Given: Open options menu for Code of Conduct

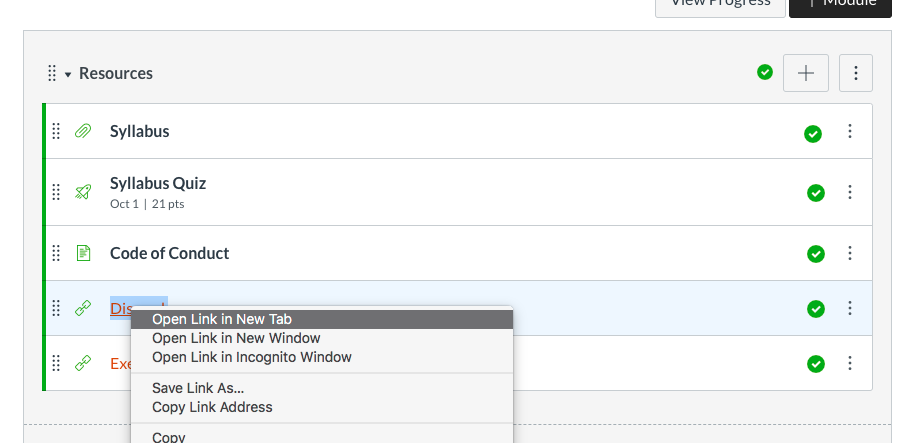Looking at the screenshot, I should pyautogui.click(x=850, y=253).
